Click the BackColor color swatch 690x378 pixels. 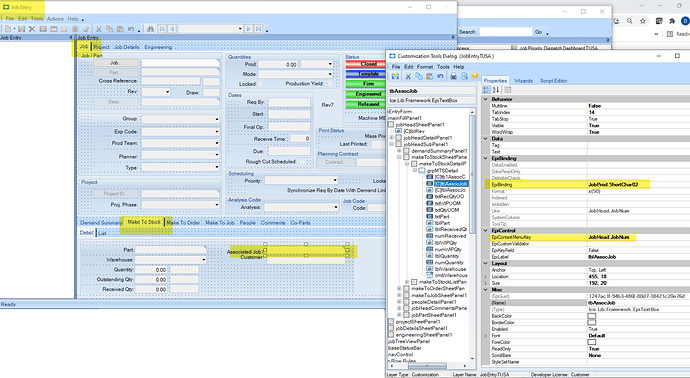point(592,316)
